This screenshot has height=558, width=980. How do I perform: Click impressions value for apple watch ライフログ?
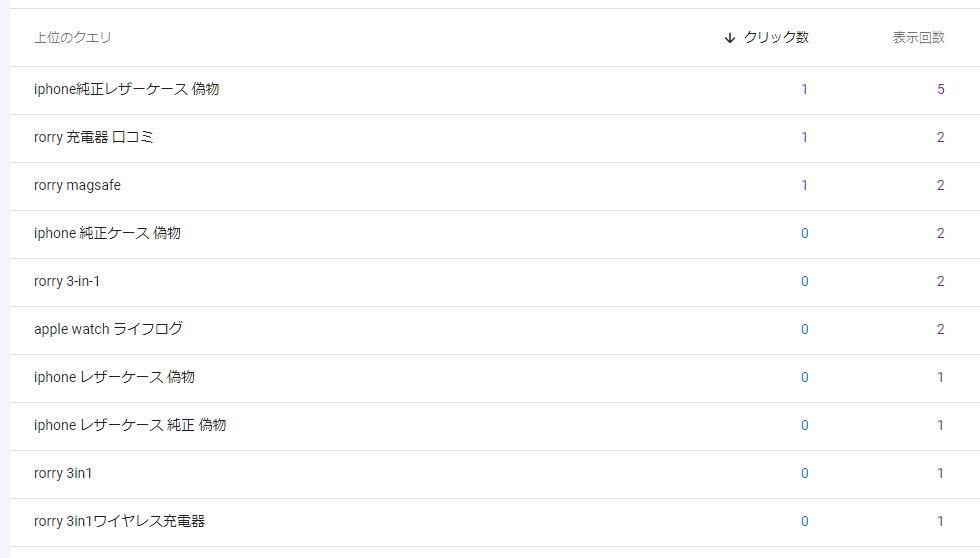(940, 329)
